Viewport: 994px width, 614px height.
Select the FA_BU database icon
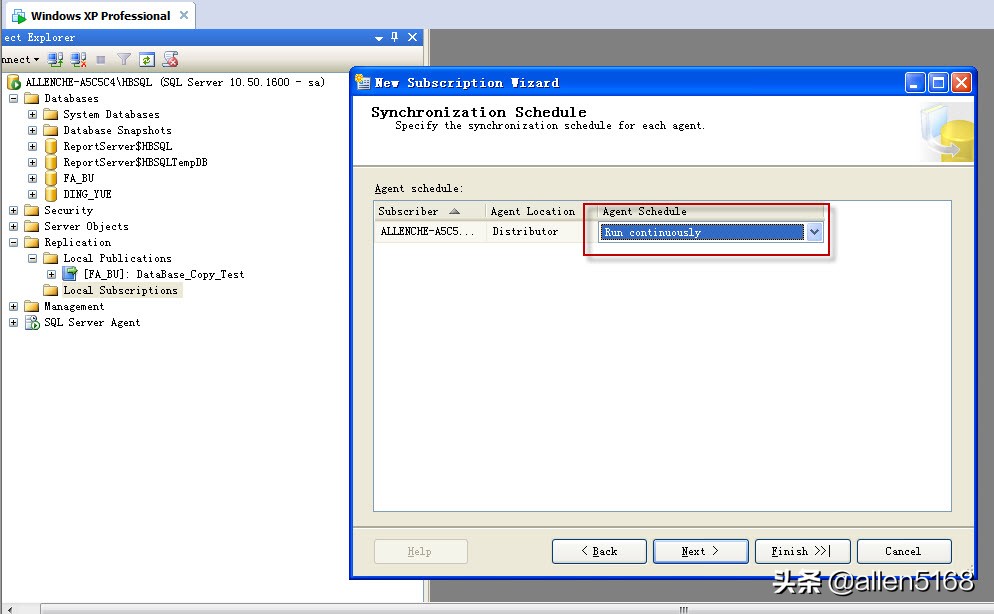51,178
